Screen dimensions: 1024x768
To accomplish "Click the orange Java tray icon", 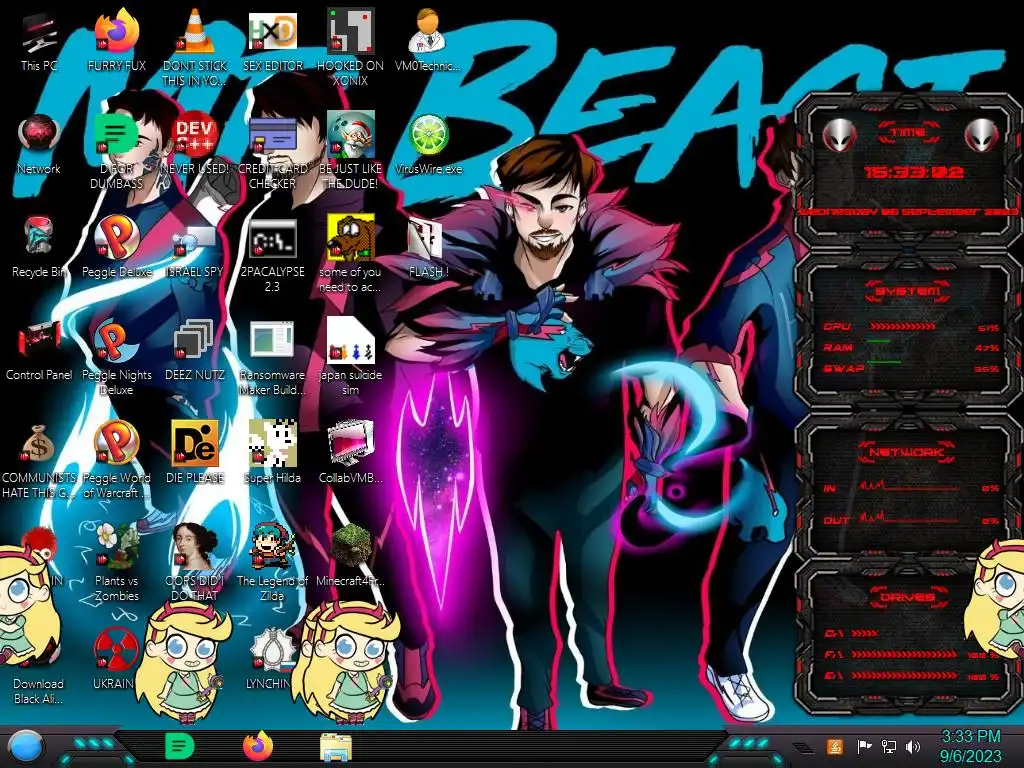I will pos(834,746).
